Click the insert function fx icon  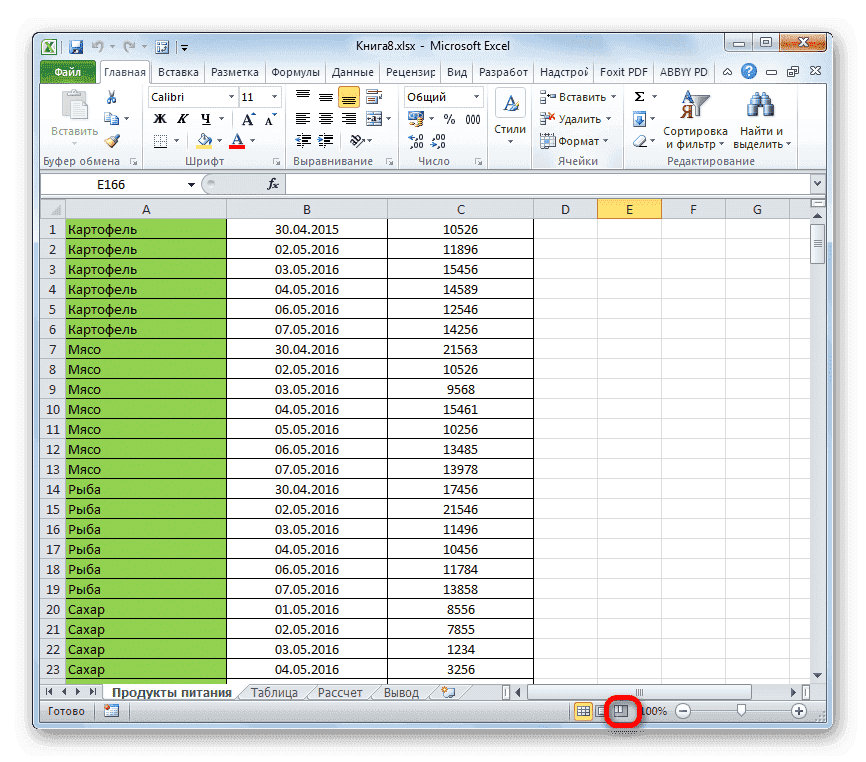272,185
